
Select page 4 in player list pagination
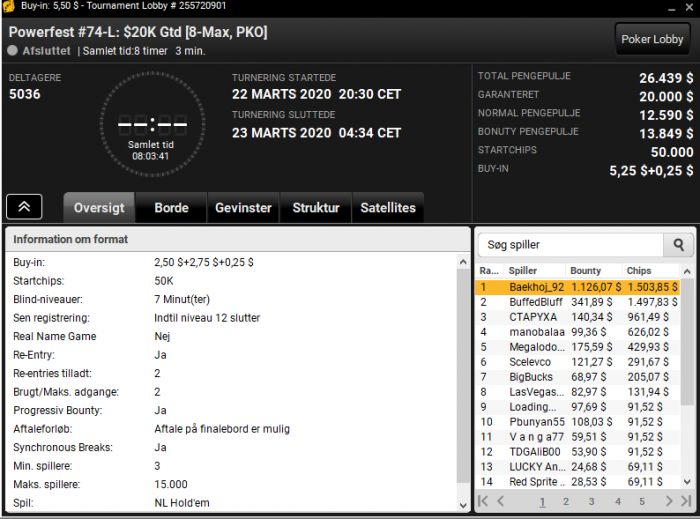pos(618,502)
